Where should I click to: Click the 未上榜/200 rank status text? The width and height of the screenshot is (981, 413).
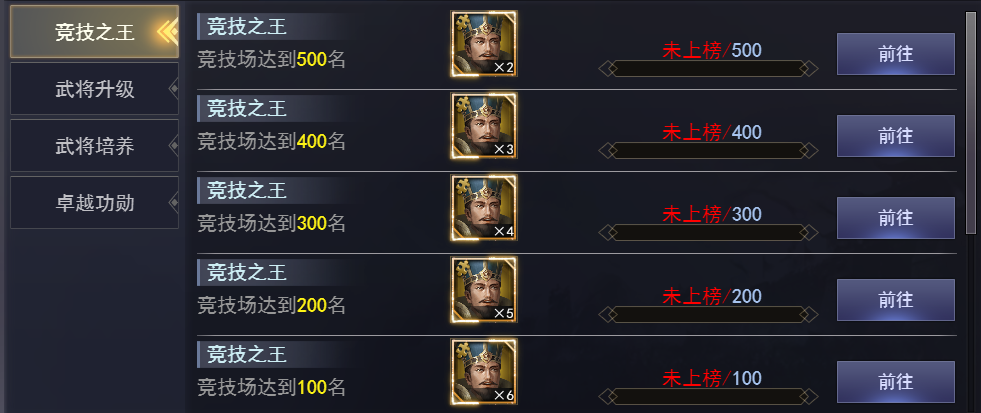[712, 296]
